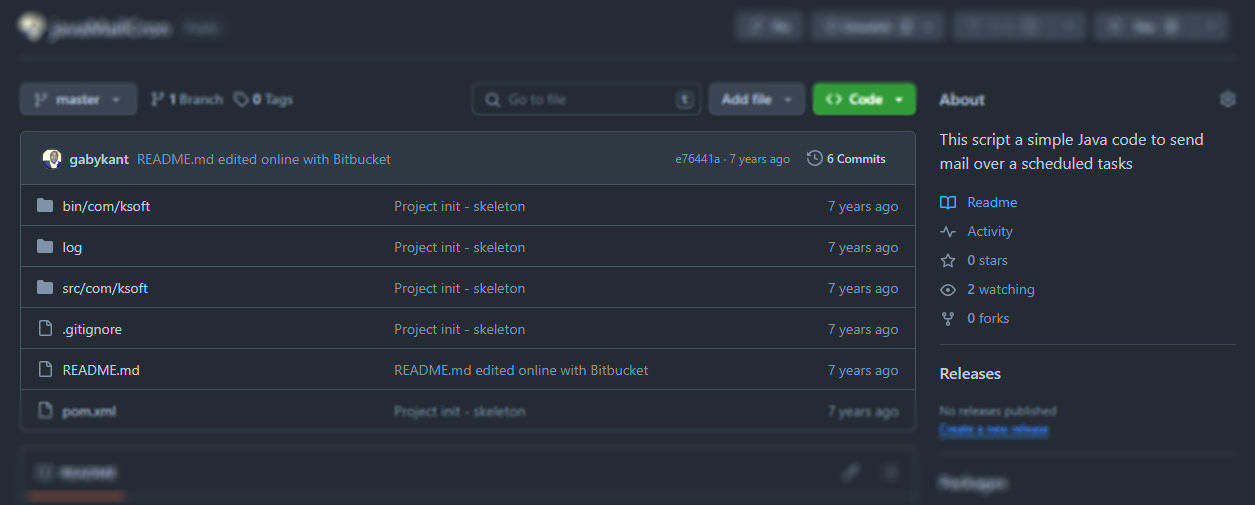Viewport: 1255px width, 505px height.
Task: Open the green Code dropdown button
Action: [865, 100]
